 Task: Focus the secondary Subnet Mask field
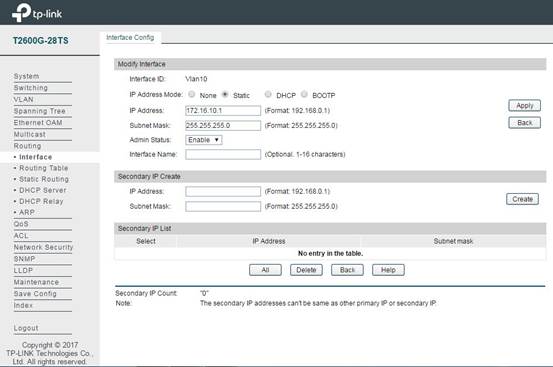pyautogui.click(x=223, y=206)
